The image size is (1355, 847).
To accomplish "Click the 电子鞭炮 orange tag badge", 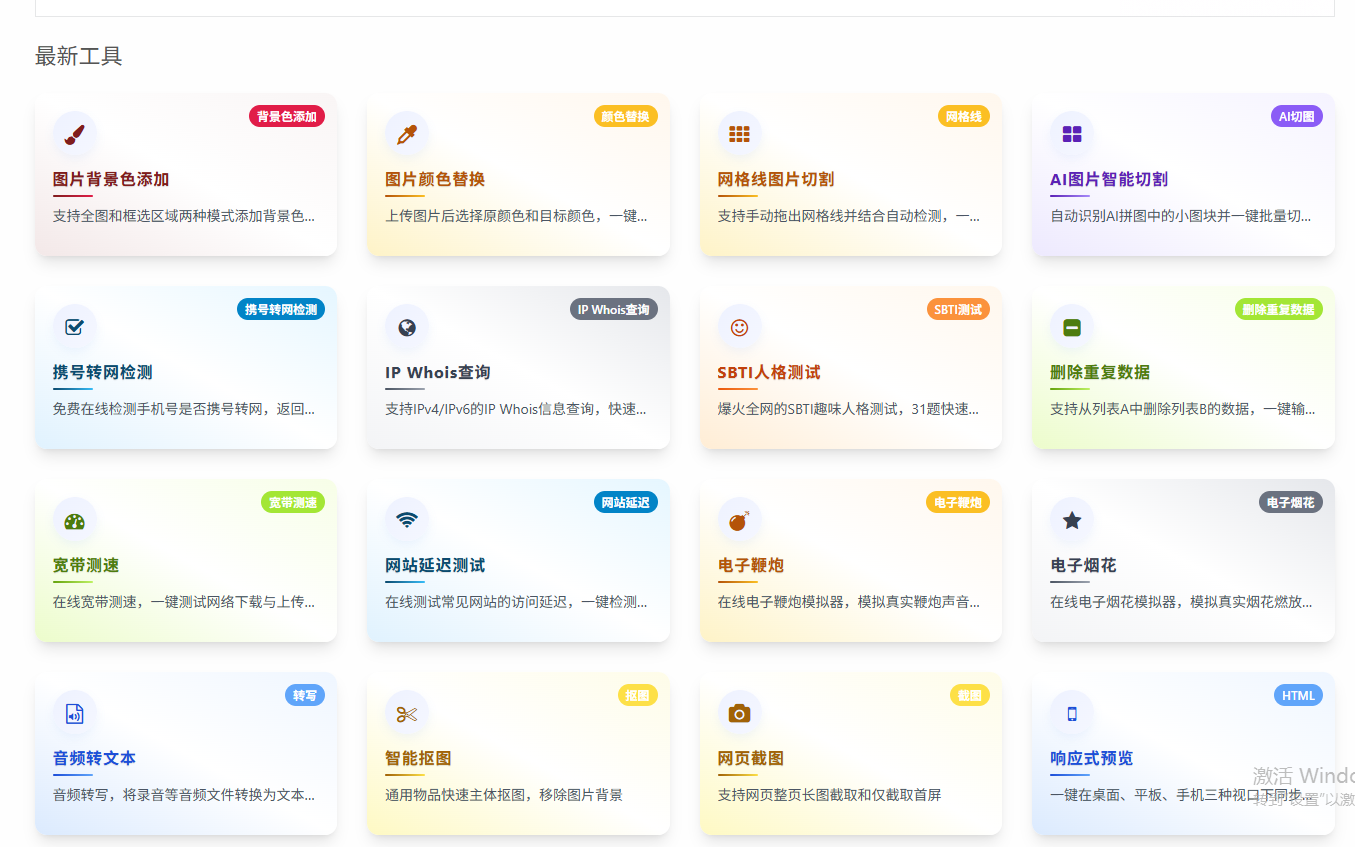I will point(958,502).
